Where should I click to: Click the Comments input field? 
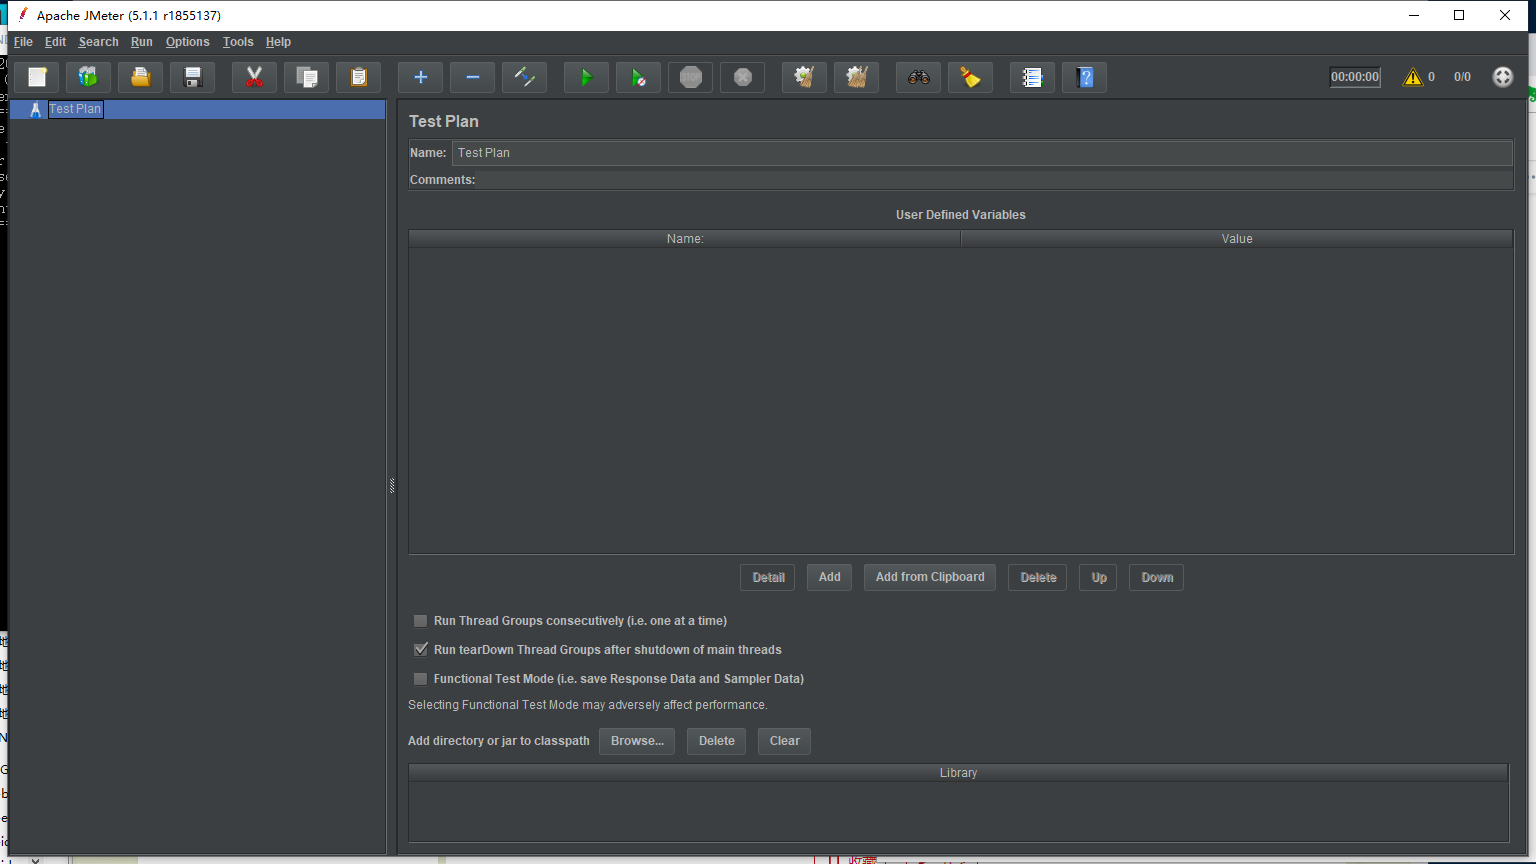(996, 180)
